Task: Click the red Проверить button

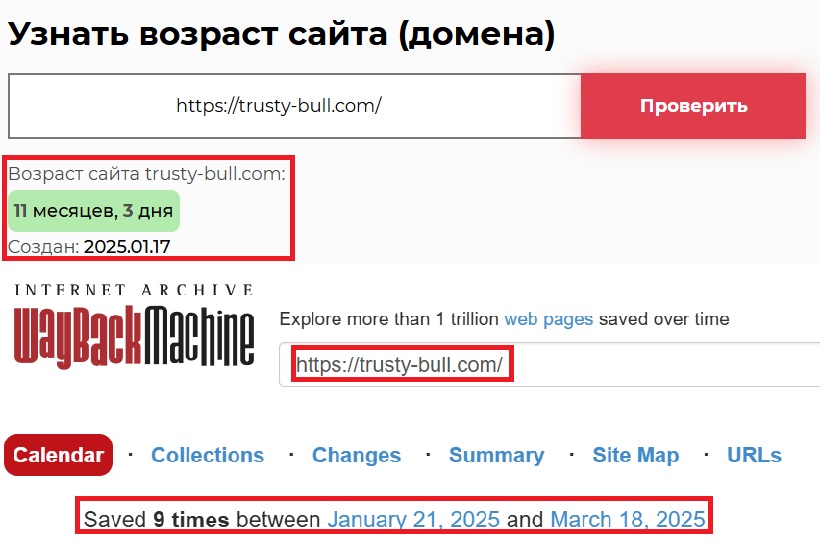Action: pos(693,106)
